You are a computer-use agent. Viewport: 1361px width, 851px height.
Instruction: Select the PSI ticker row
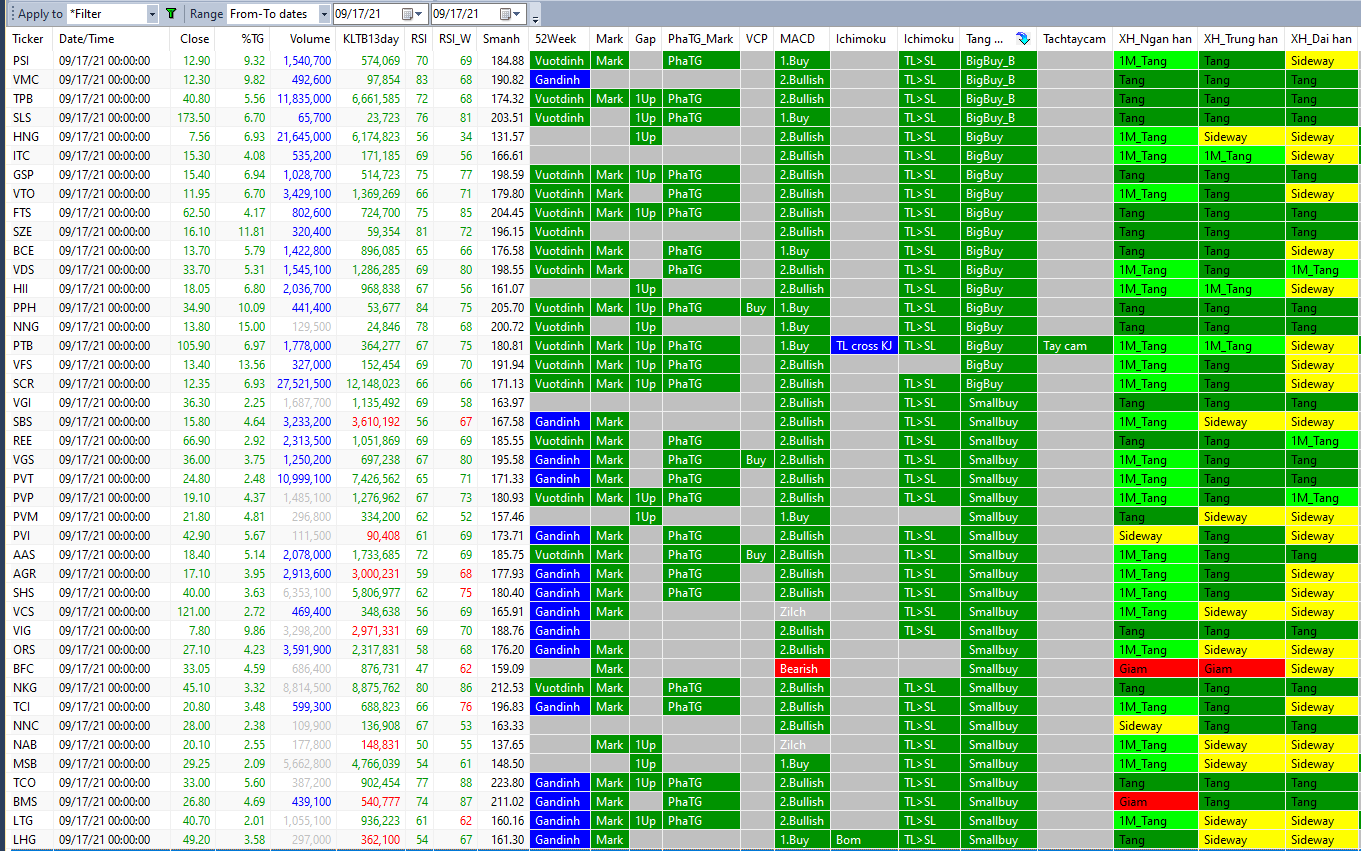pos(22,61)
